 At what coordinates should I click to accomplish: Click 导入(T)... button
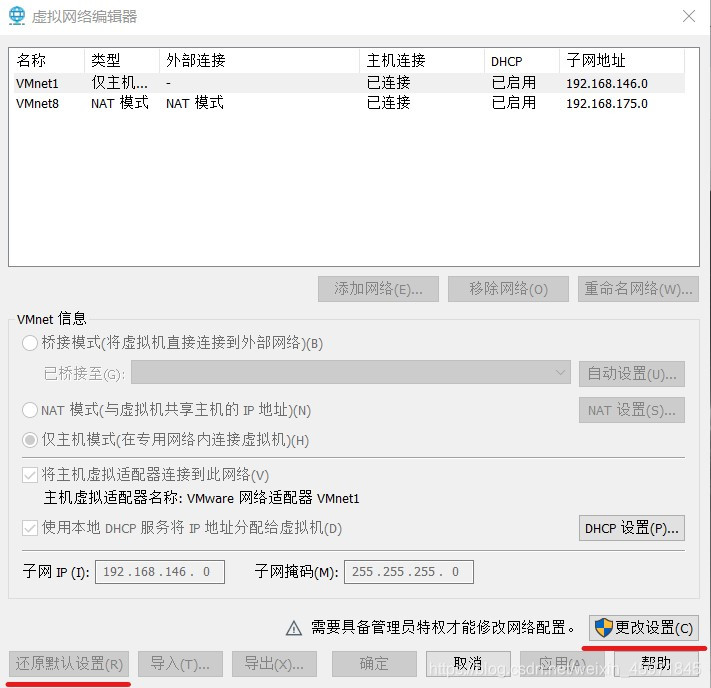coord(180,664)
